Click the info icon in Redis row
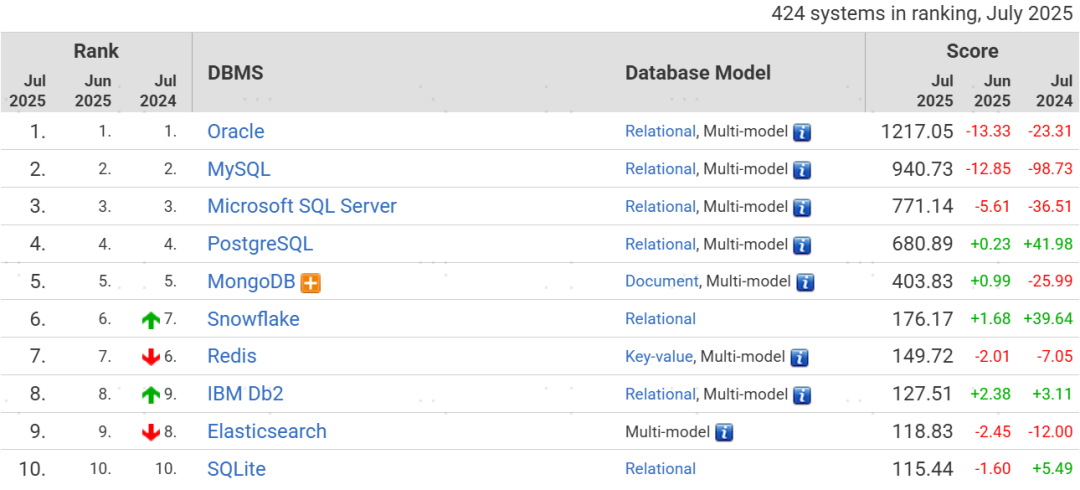The height and width of the screenshot is (490, 1080). tap(799, 357)
